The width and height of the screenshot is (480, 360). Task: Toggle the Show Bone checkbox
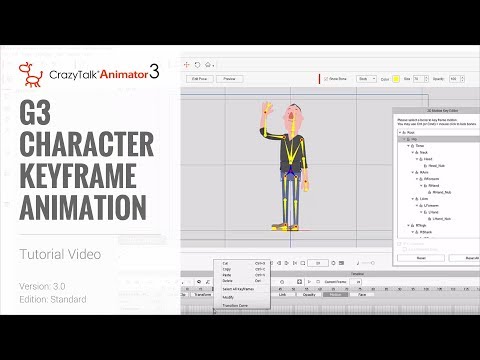(326, 79)
